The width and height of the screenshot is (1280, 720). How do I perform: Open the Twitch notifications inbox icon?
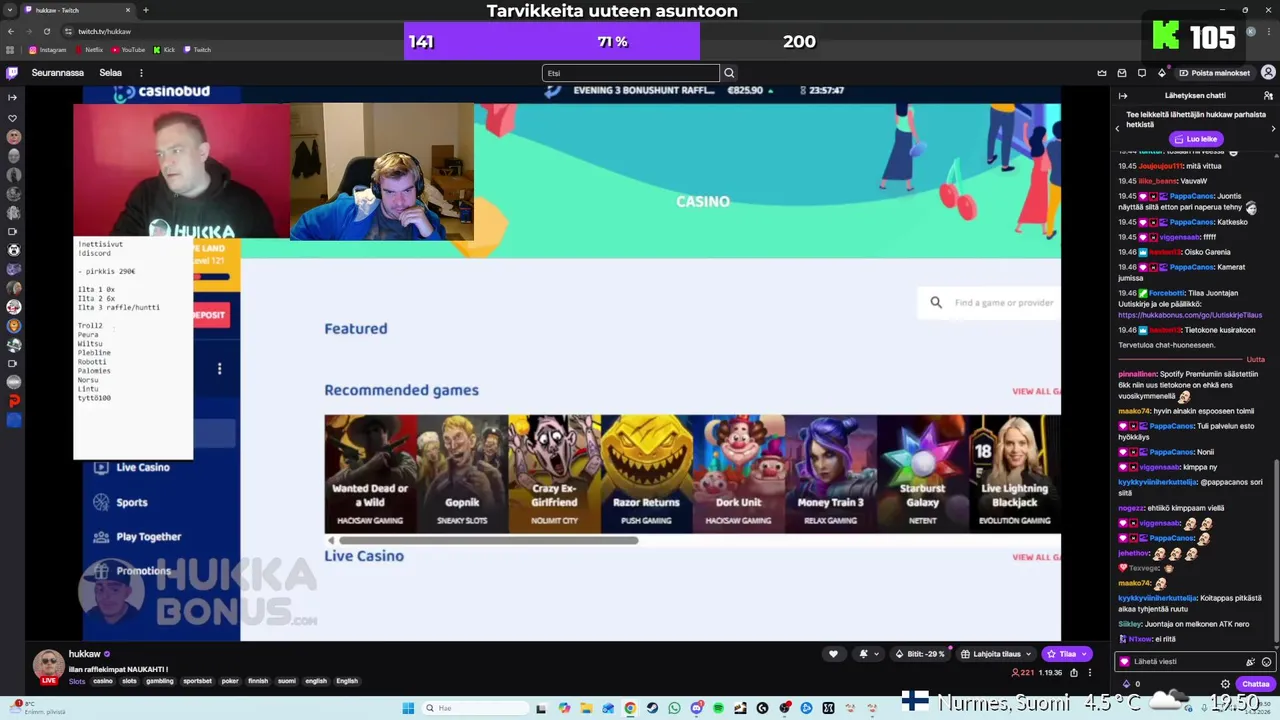pyautogui.click(x=1122, y=73)
